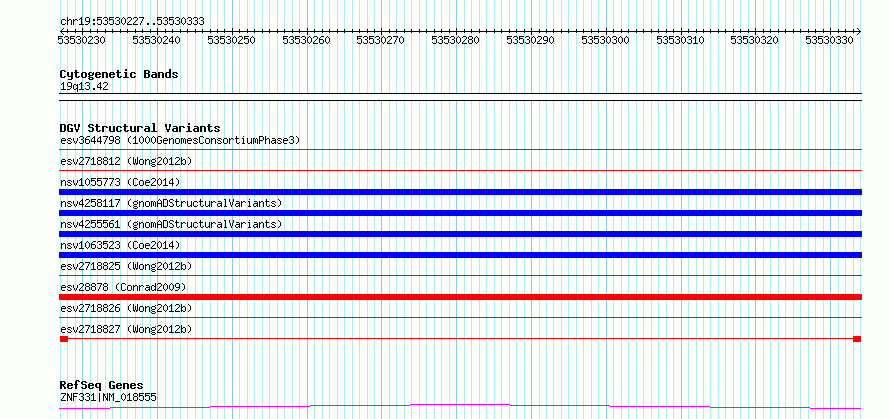Click the thin red line under esv2718812
Screen dimensions: 890x419
pos(460,170)
